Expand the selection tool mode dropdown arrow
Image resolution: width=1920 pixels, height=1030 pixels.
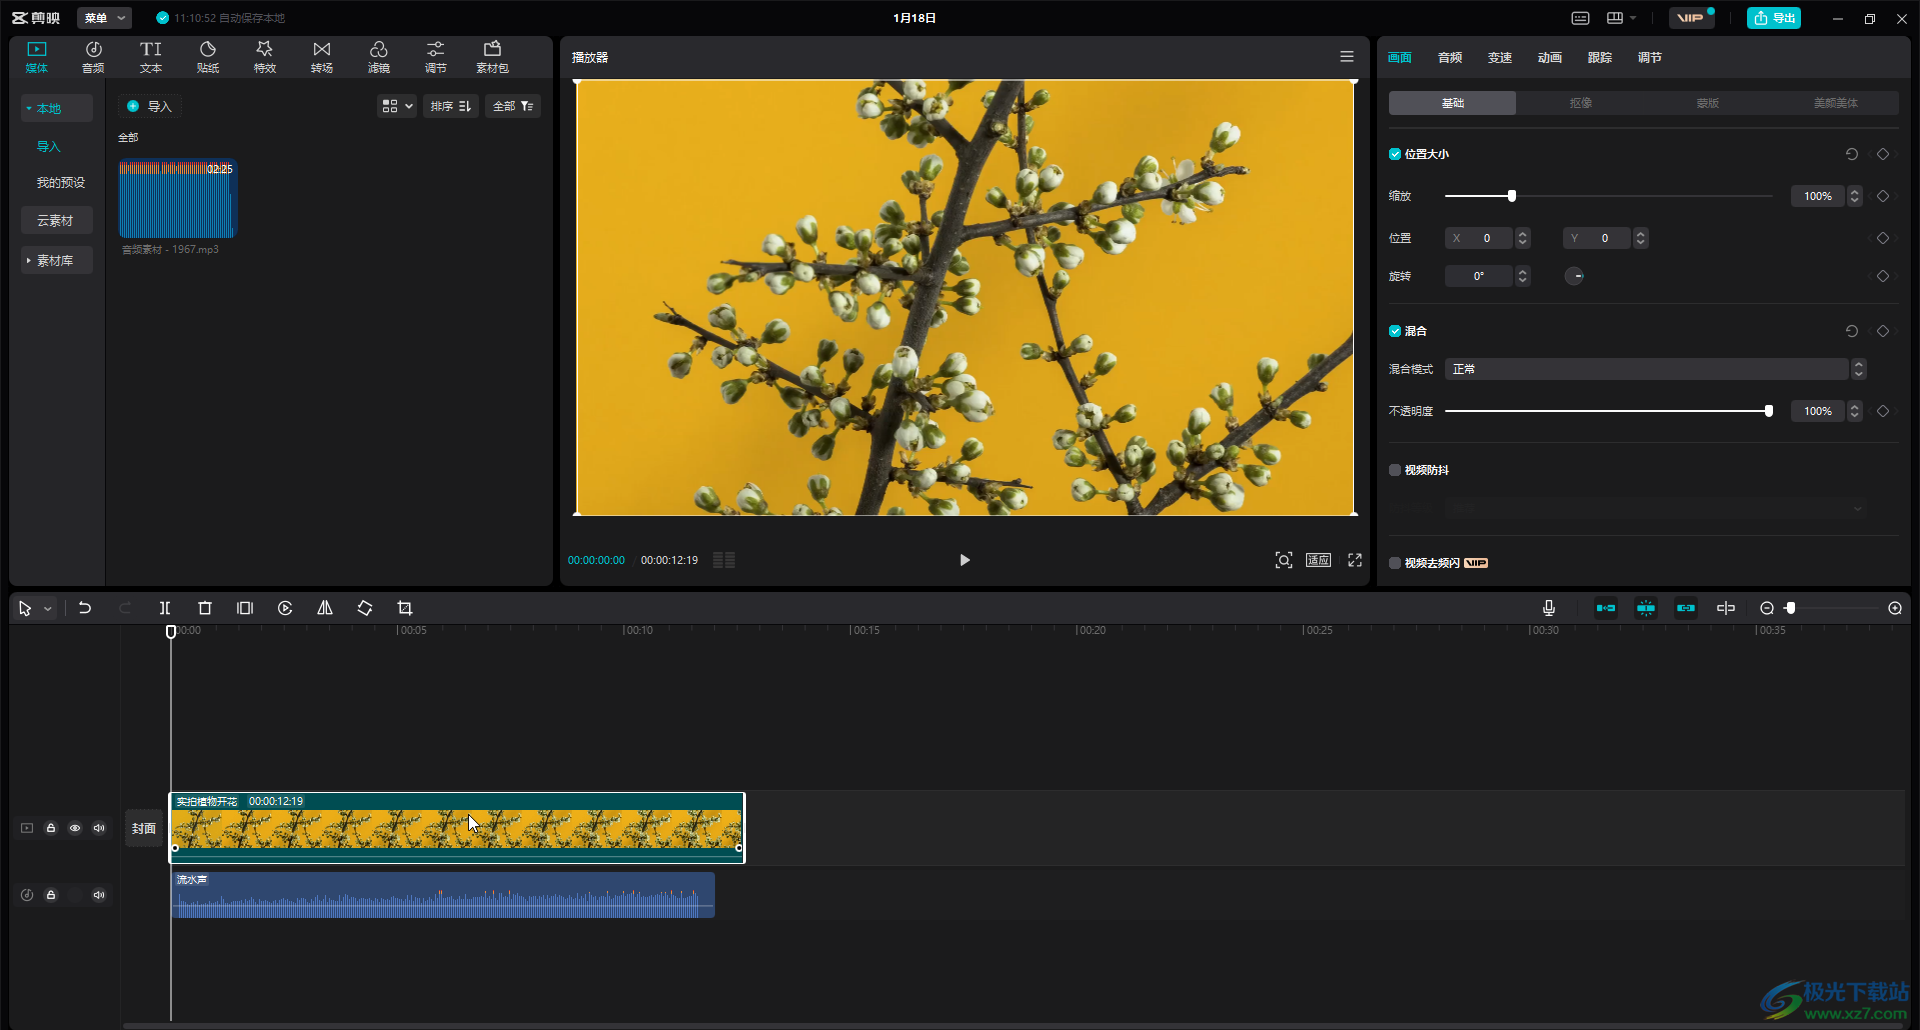(x=48, y=609)
